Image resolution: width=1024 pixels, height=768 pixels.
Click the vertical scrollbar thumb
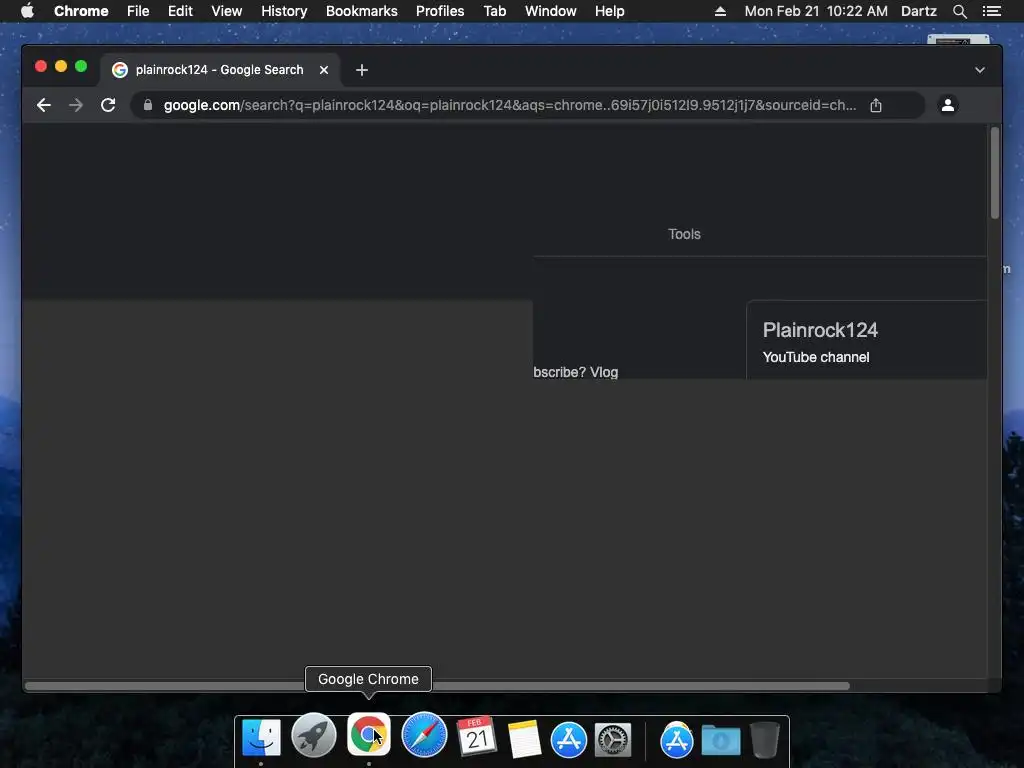995,173
